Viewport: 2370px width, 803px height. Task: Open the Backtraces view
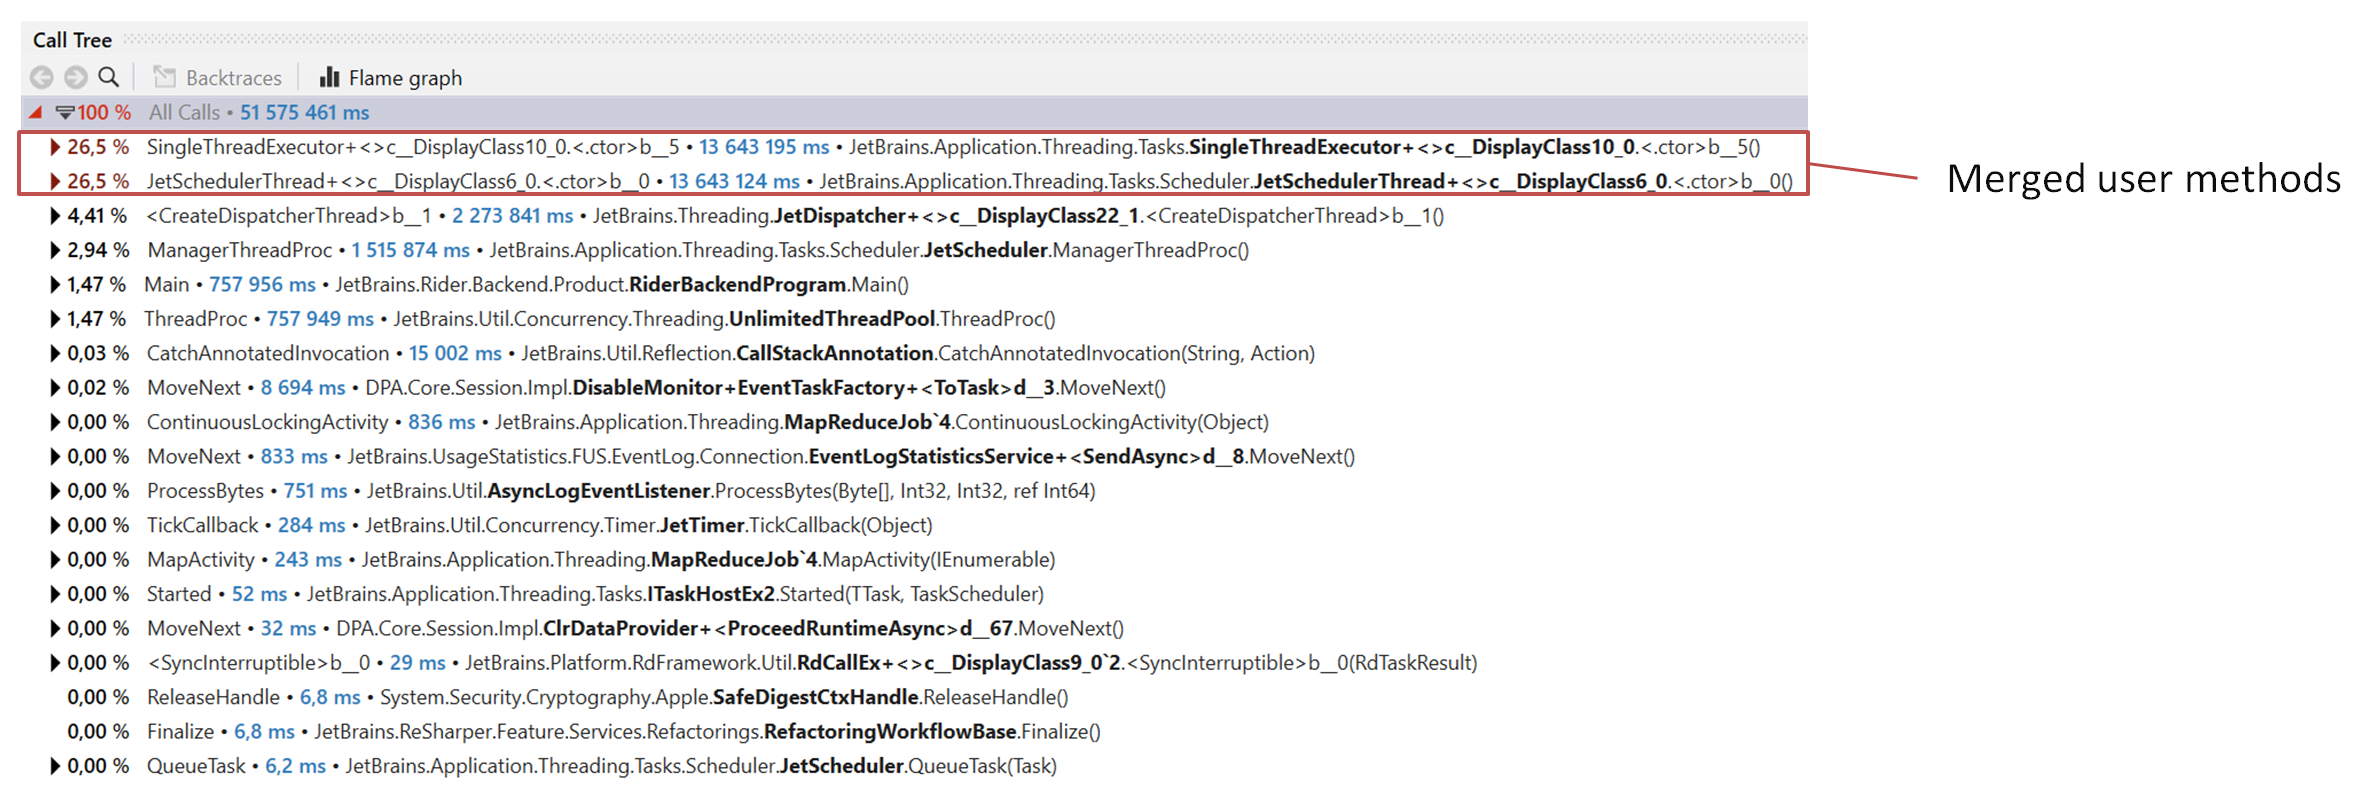coord(233,77)
